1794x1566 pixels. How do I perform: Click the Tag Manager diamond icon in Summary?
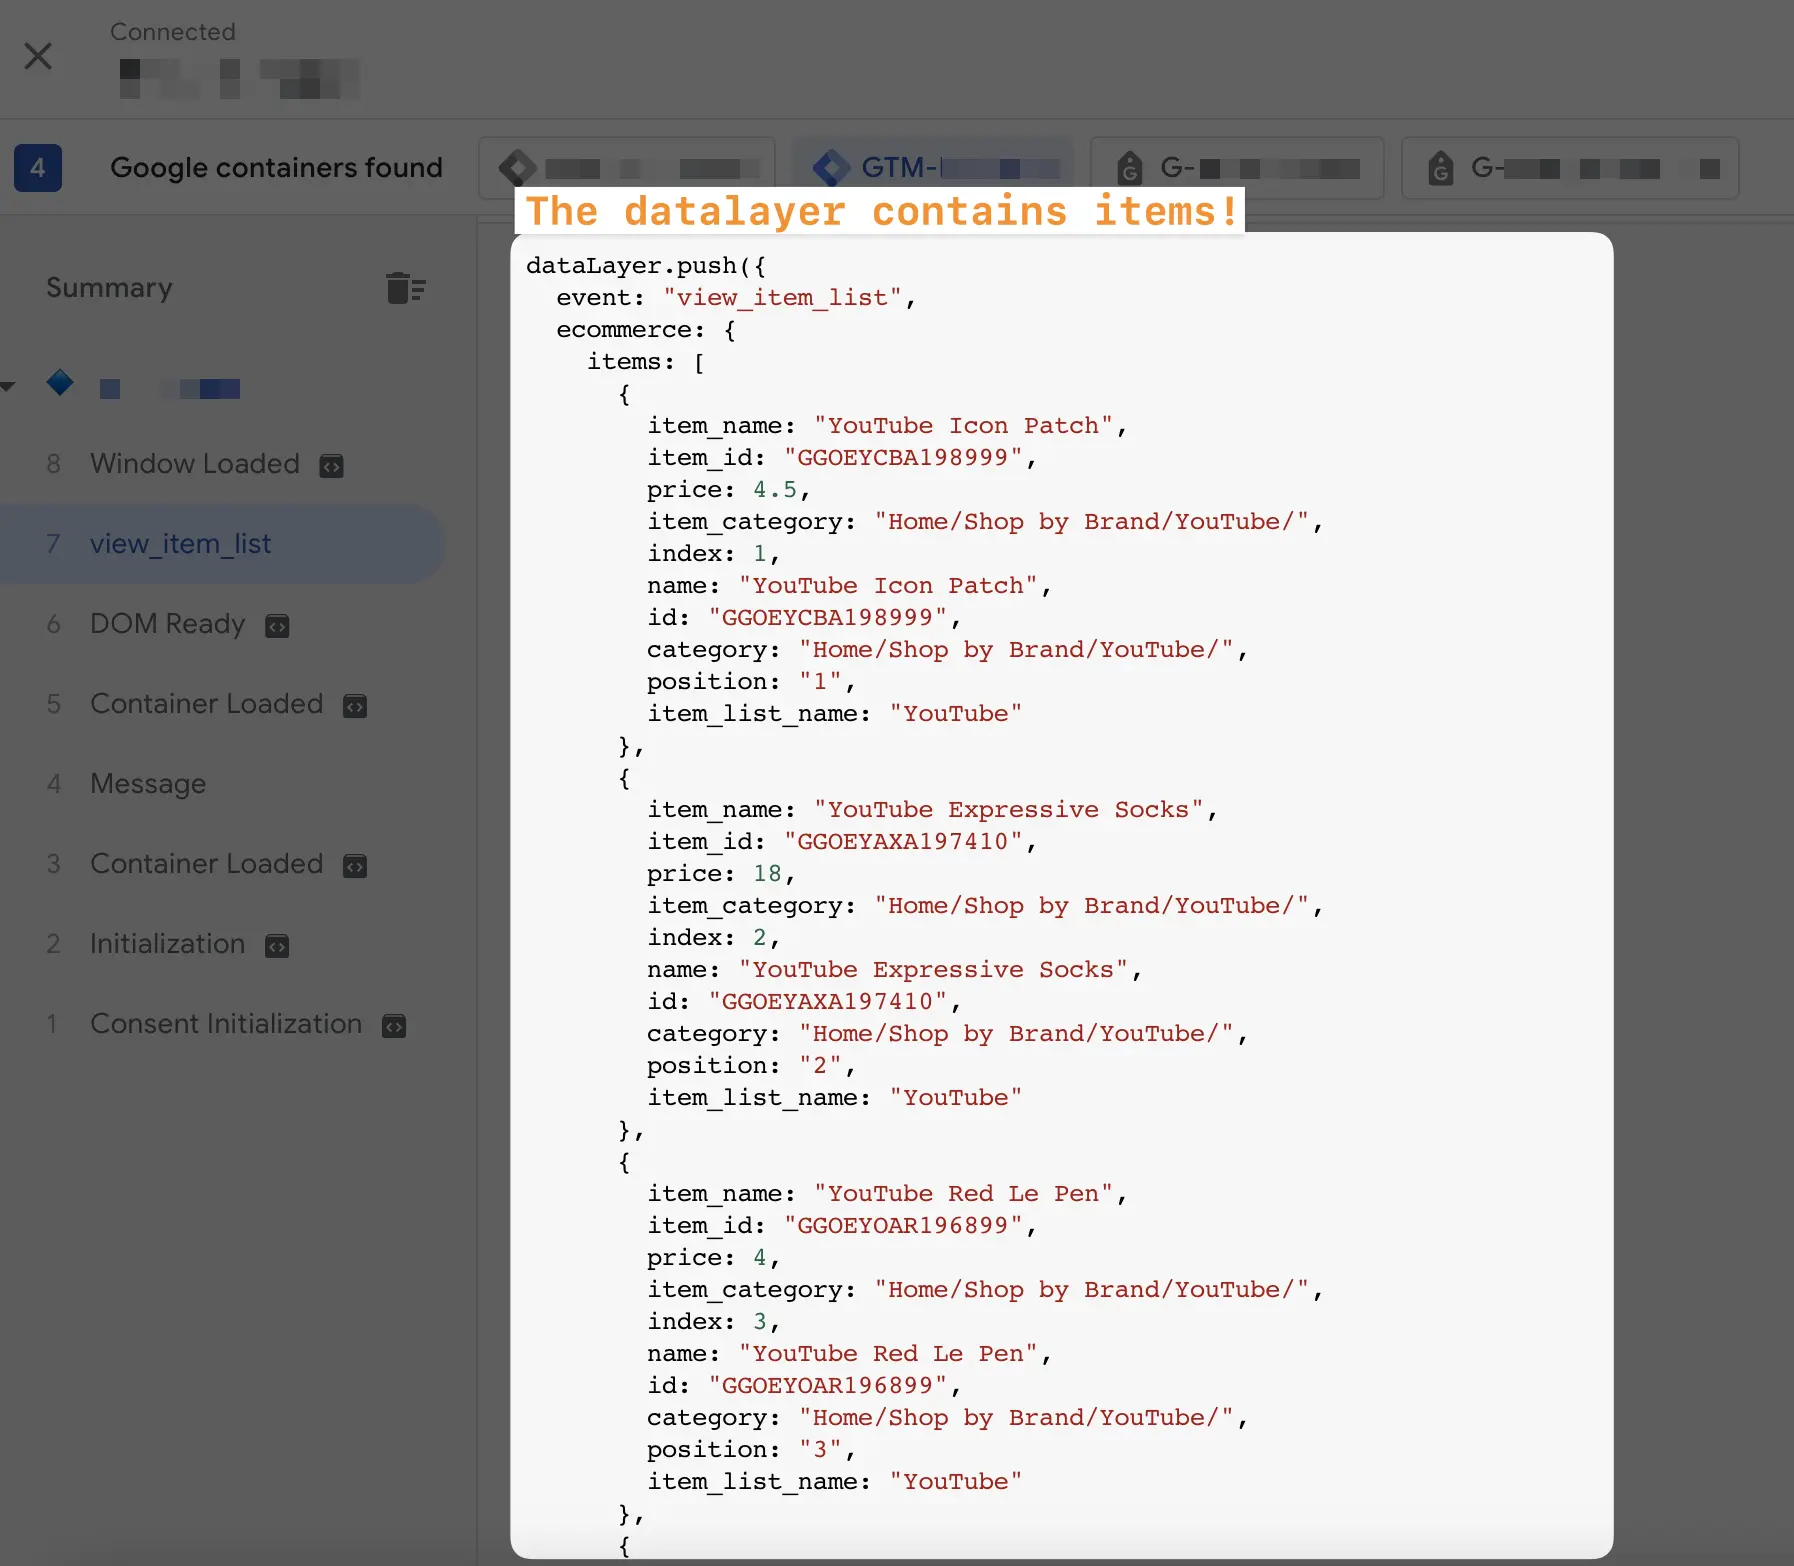coord(61,382)
